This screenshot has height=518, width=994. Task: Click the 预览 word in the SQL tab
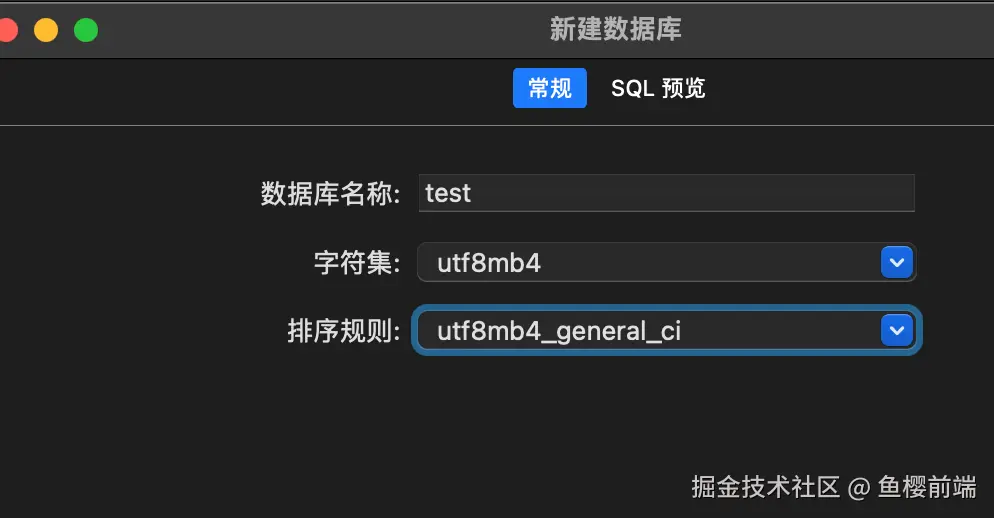[x=684, y=88]
